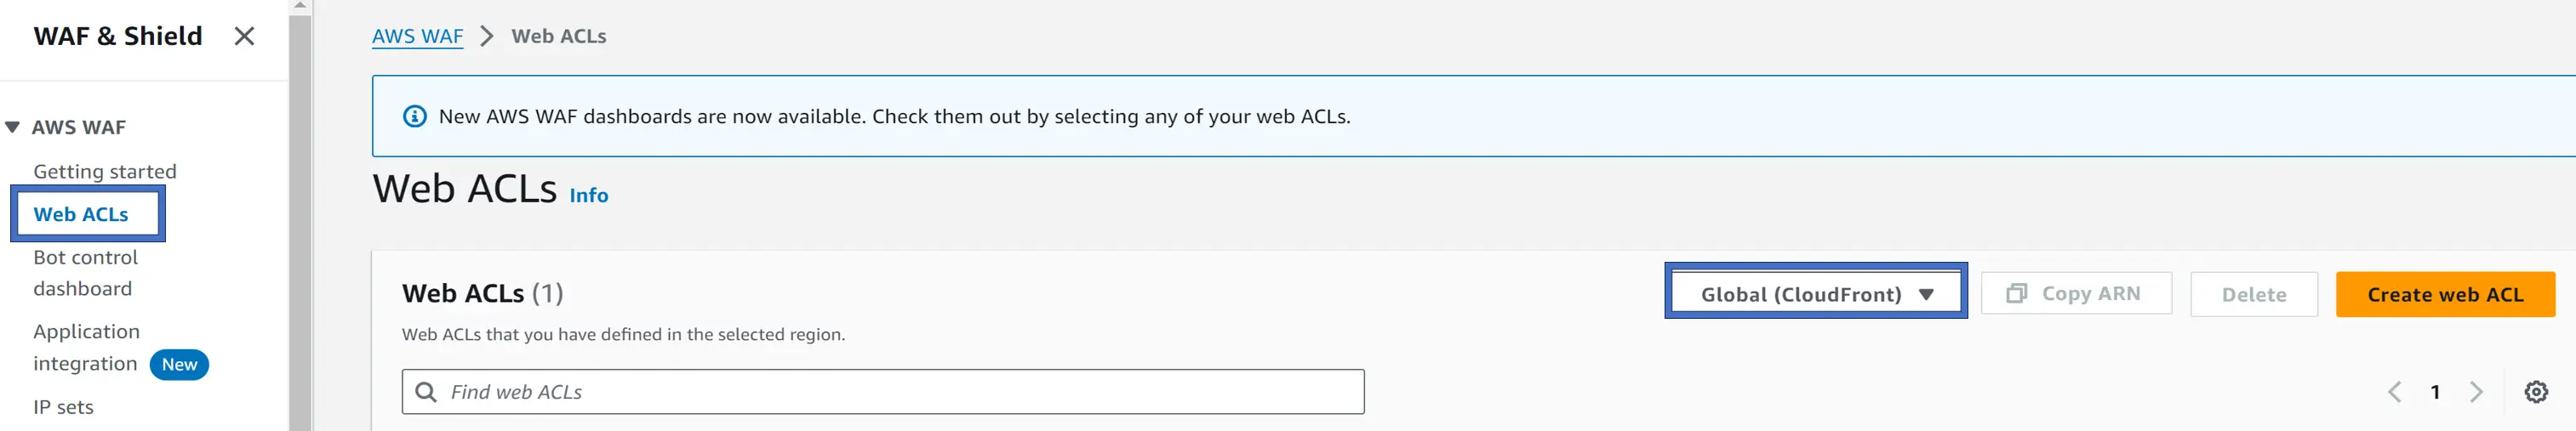The height and width of the screenshot is (431, 2576).
Task: Click the AWS WAF breadcrumb link
Action: pos(417,36)
